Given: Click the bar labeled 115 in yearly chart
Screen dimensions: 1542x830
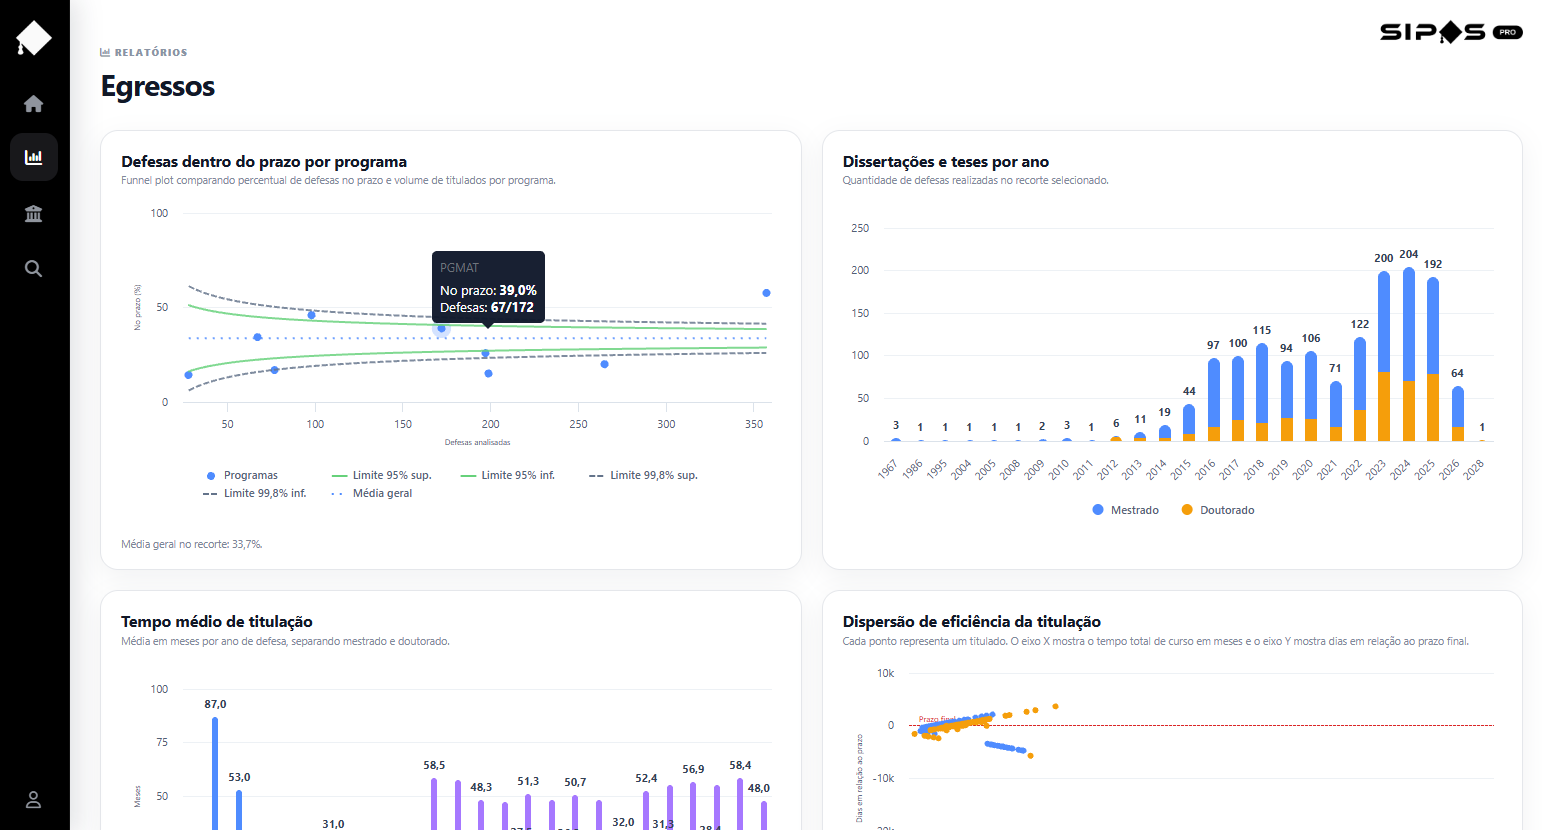Looking at the screenshot, I should pos(1262,392).
